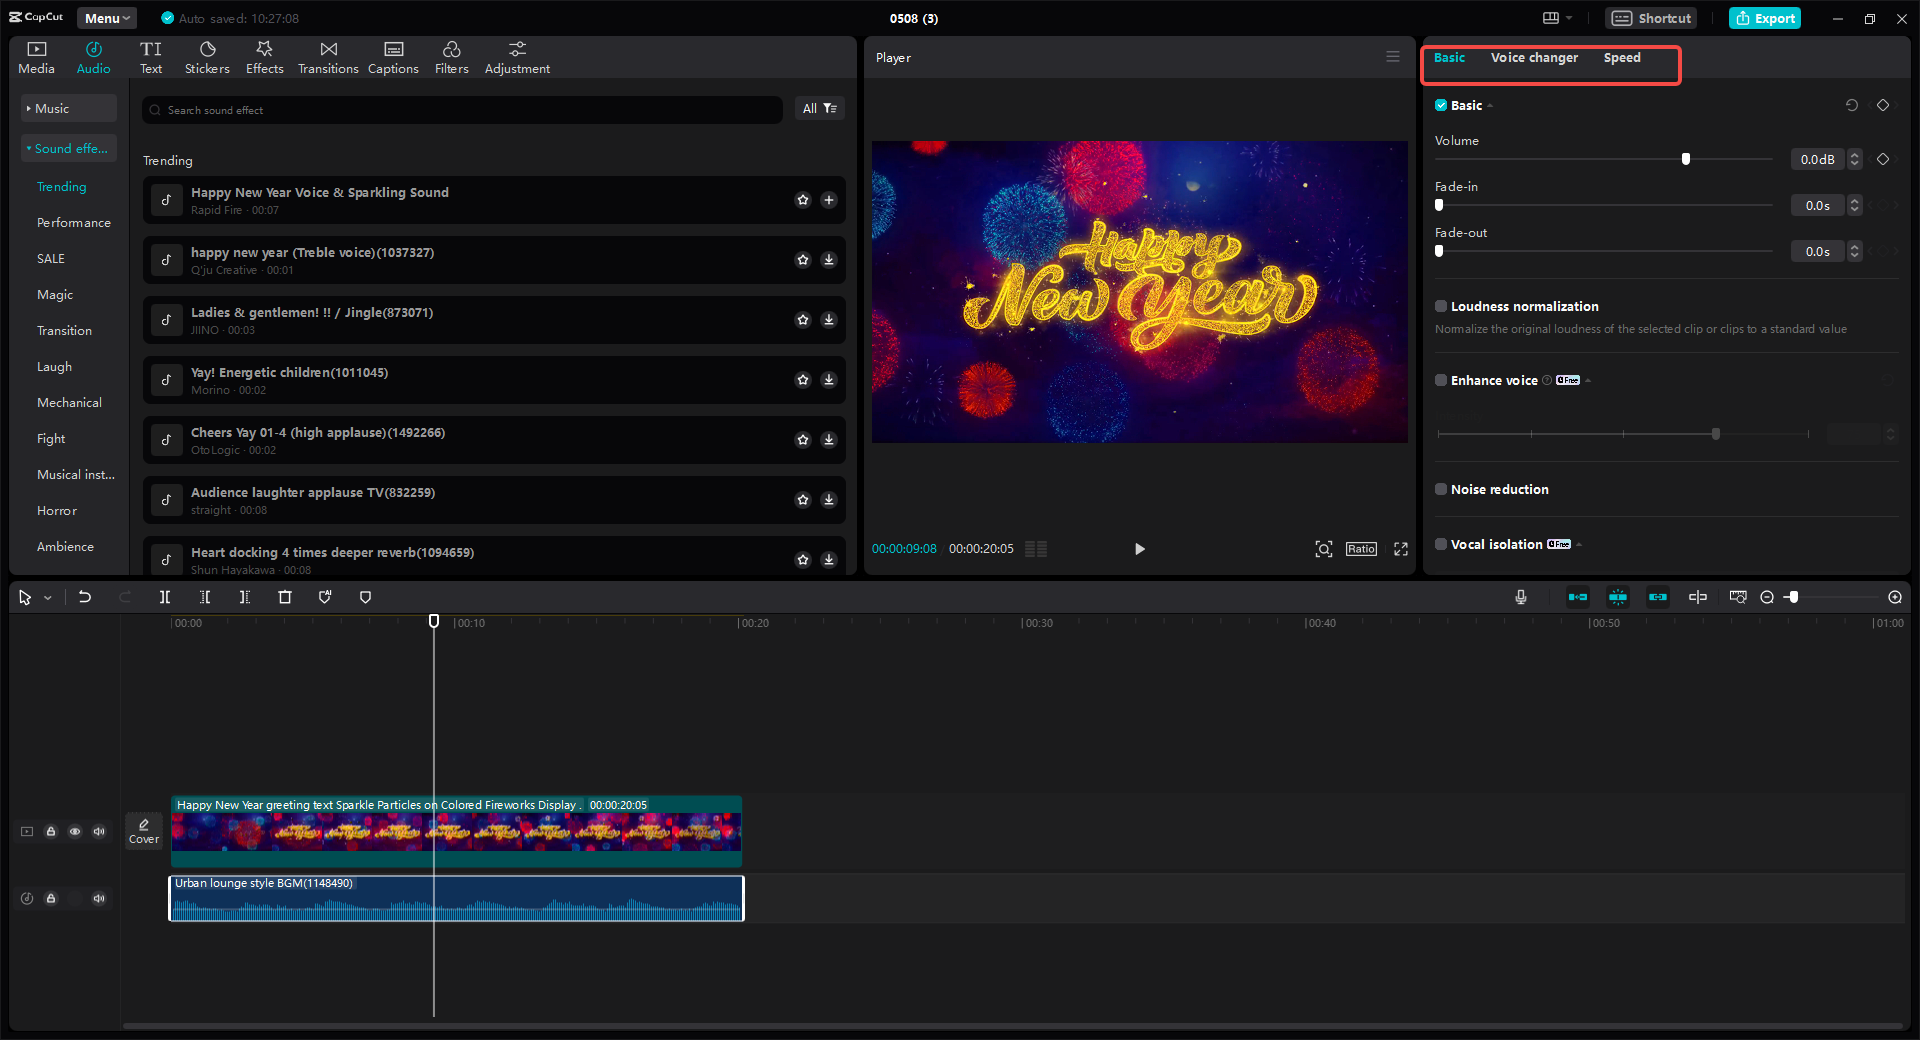Select the Split tool in timeline toolbar
This screenshot has height=1040, width=1920.
pyautogui.click(x=165, y=597)
